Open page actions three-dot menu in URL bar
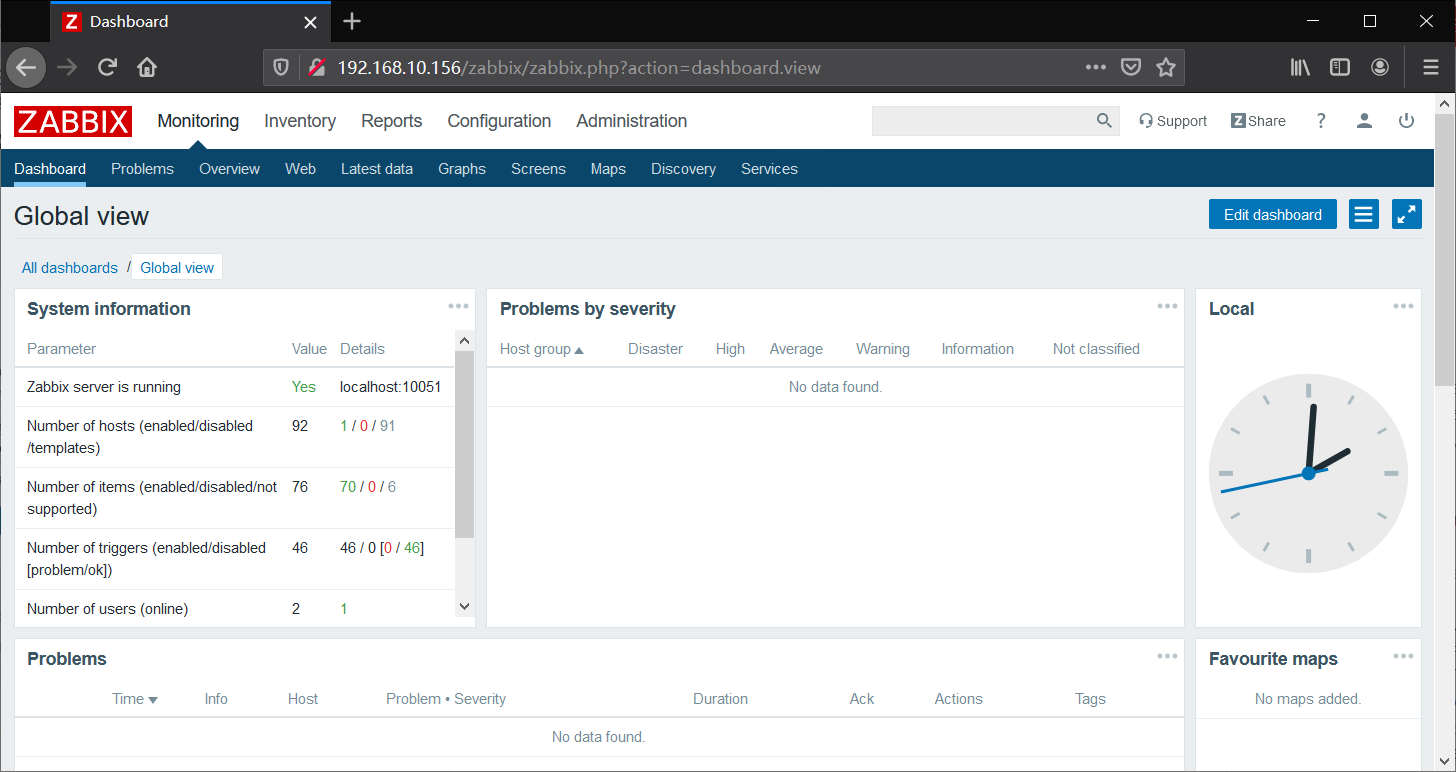 (1096, 68)
